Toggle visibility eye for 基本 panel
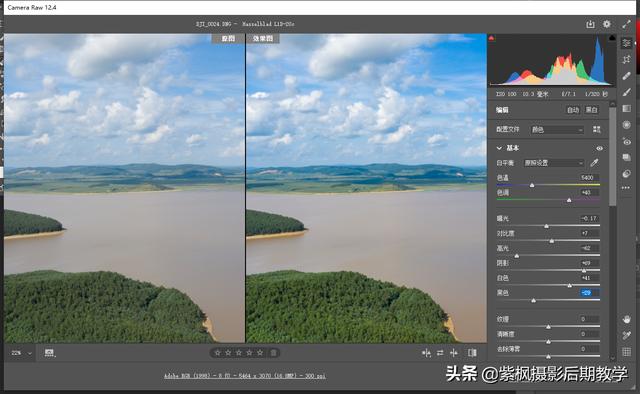Image resolution: width=640 pixels, height=394 pixels. (599, 148)
